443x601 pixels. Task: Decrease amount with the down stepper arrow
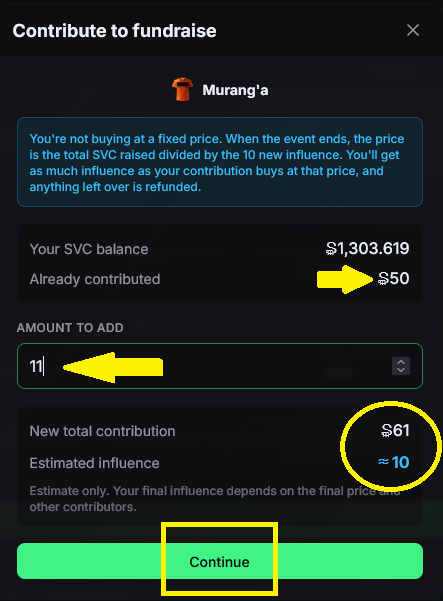[401, 370]
